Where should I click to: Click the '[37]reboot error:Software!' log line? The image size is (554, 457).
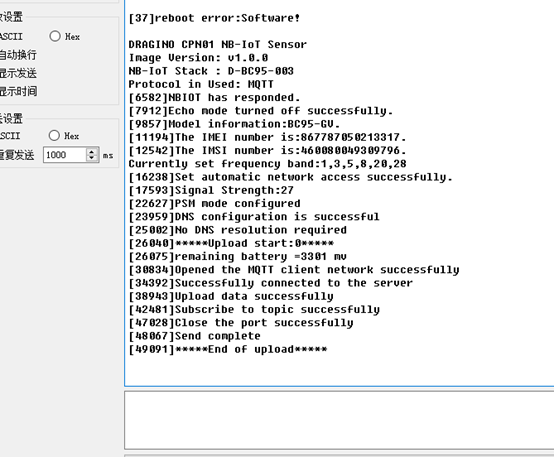point(214,18)
